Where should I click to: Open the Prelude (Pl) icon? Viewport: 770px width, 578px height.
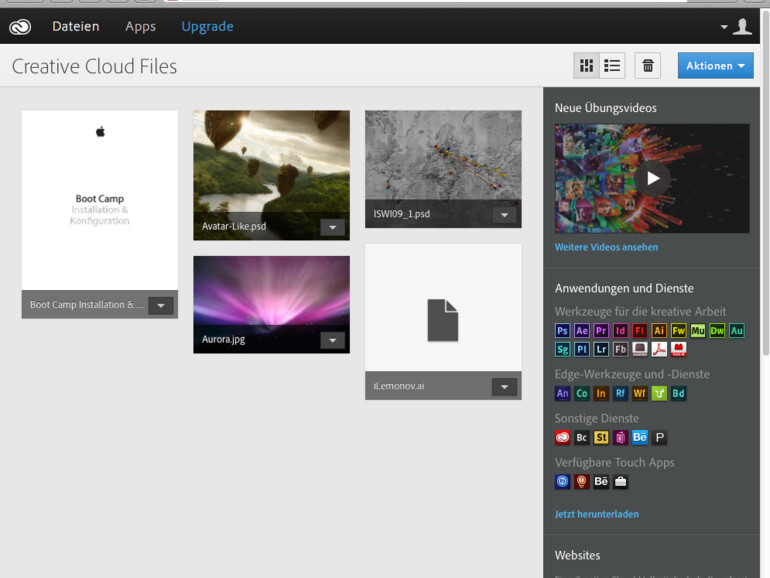581,349
